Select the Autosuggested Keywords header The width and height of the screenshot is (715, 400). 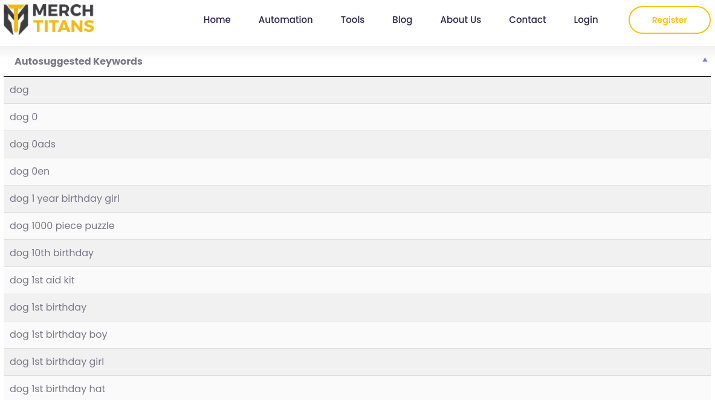click(78, 61)
